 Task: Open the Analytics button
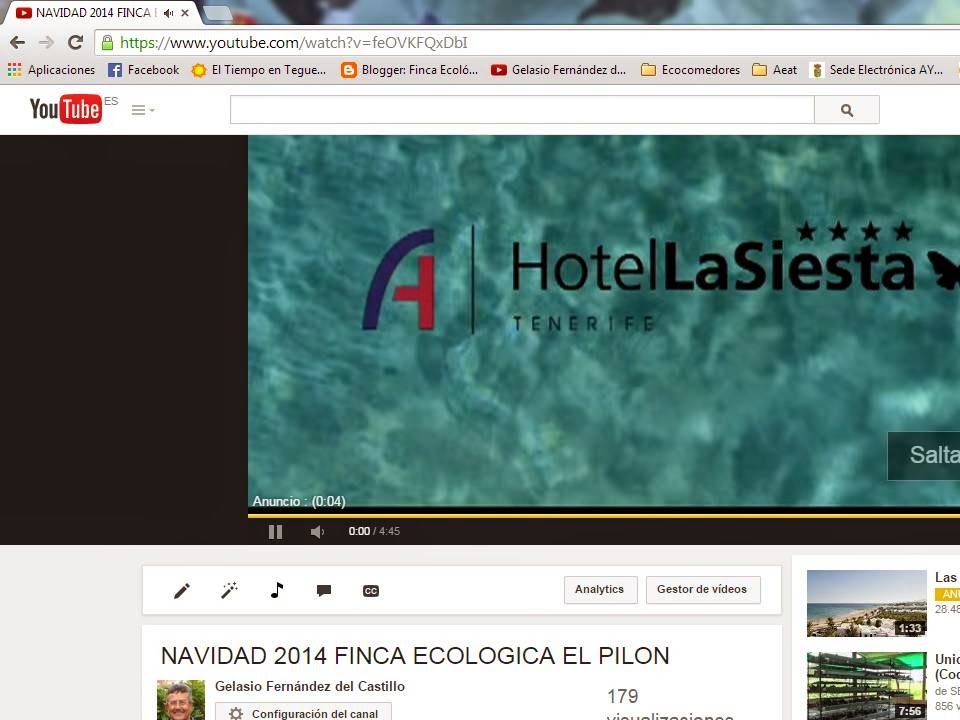tap(600, 590)
